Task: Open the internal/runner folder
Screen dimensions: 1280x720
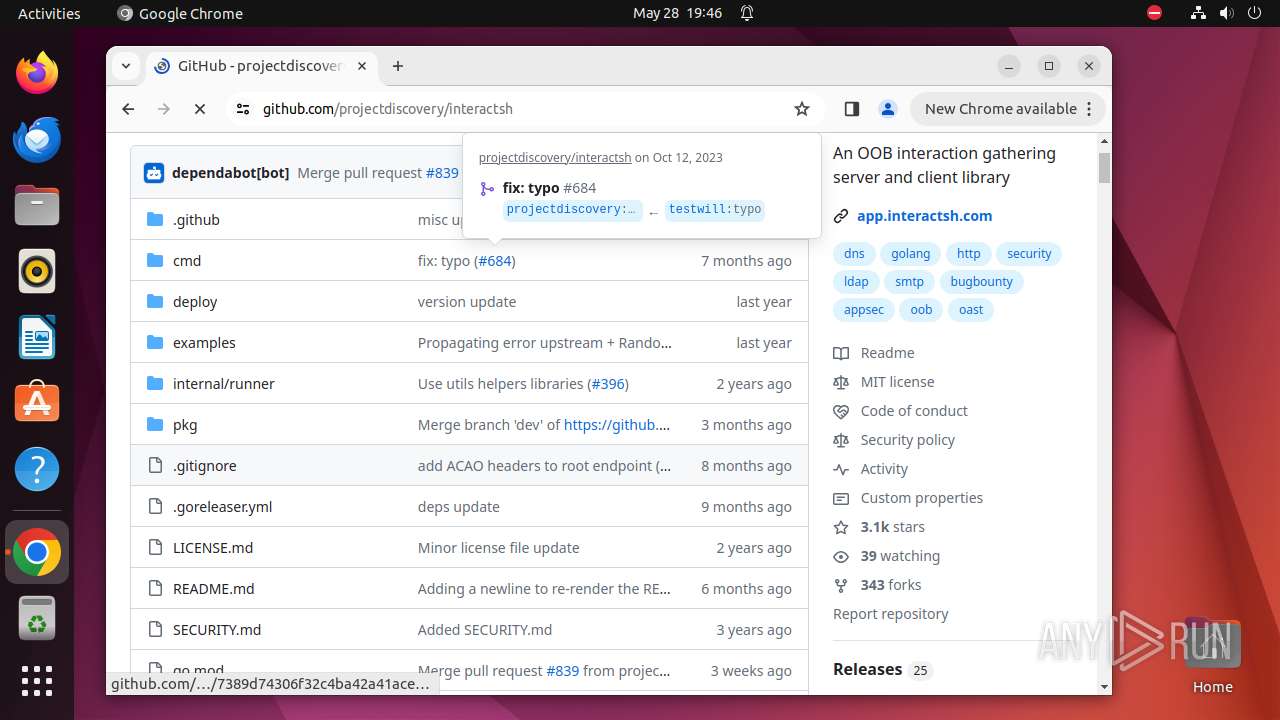Action: pos(223,384)
